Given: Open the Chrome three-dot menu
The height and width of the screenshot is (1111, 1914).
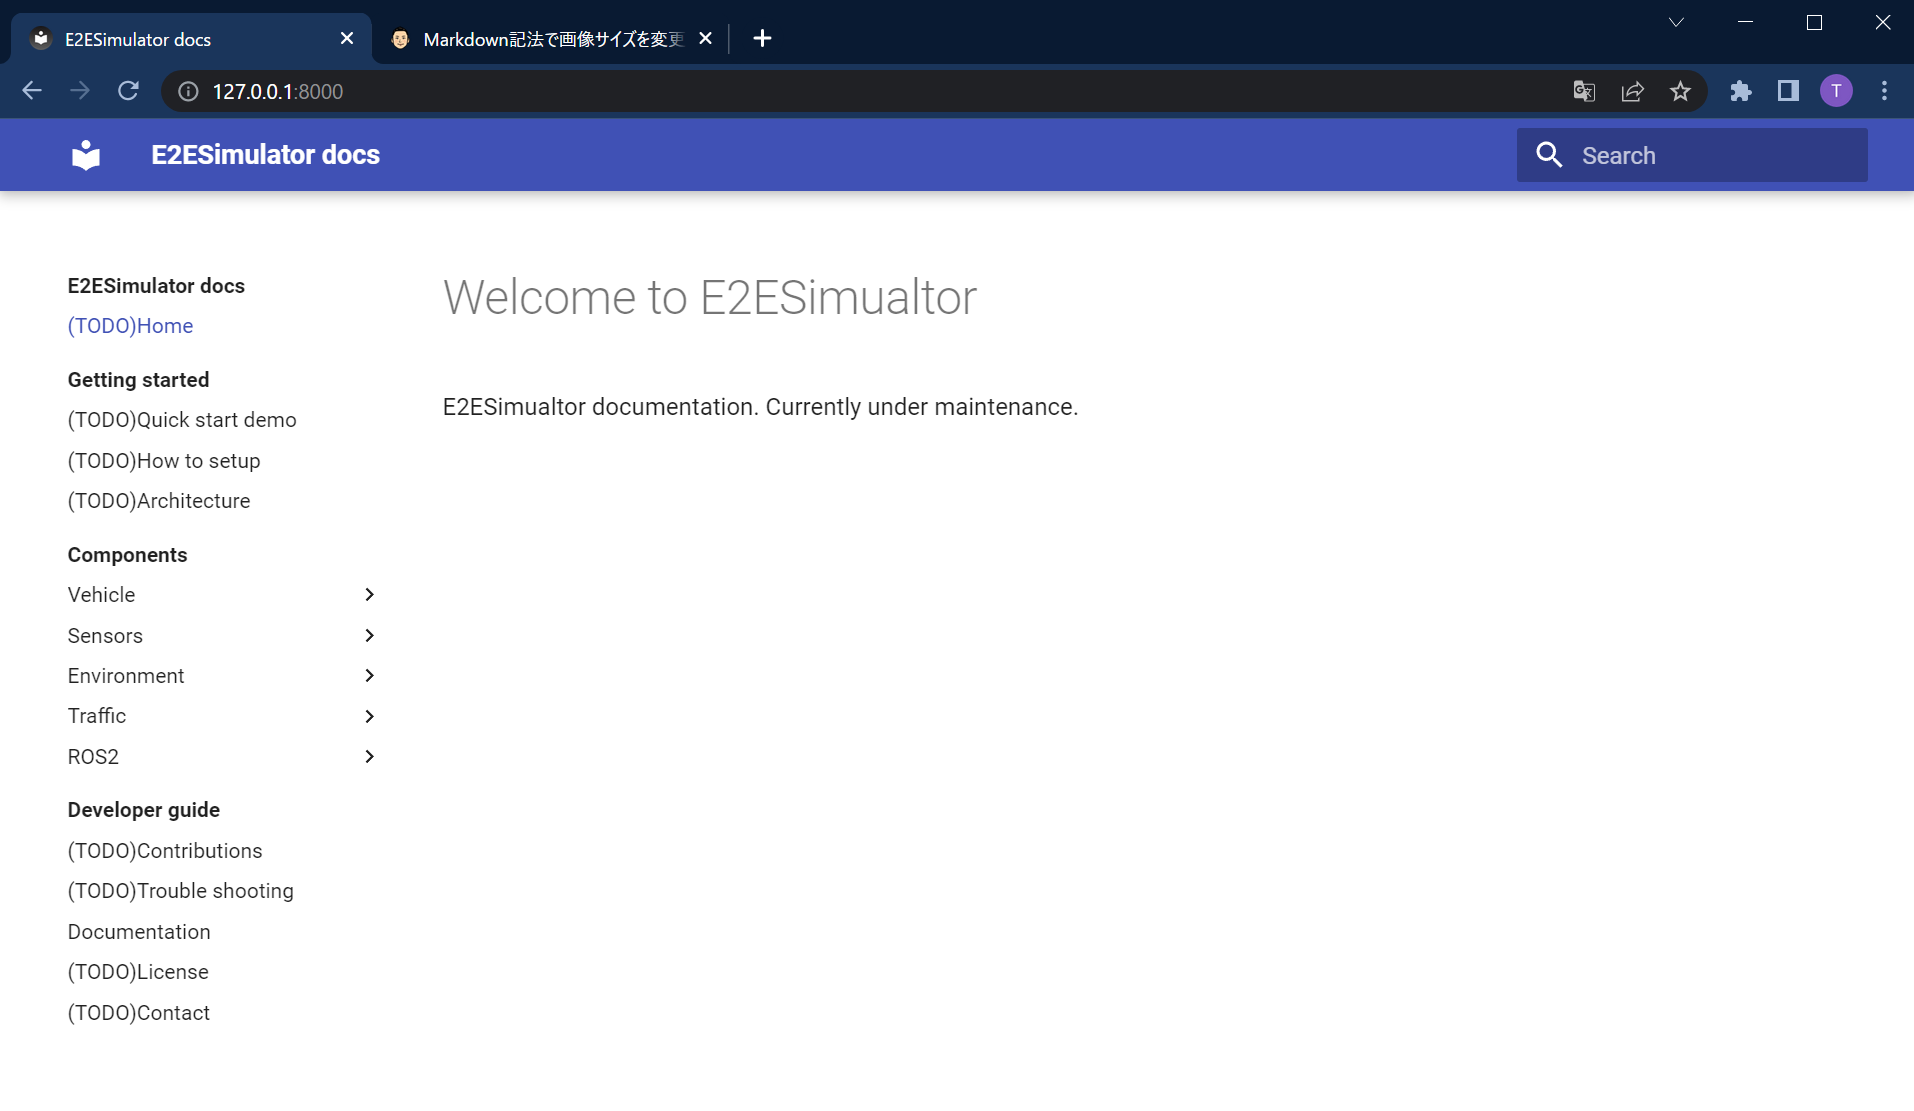Looking at the screenshot, I should tap(1884, 92).
